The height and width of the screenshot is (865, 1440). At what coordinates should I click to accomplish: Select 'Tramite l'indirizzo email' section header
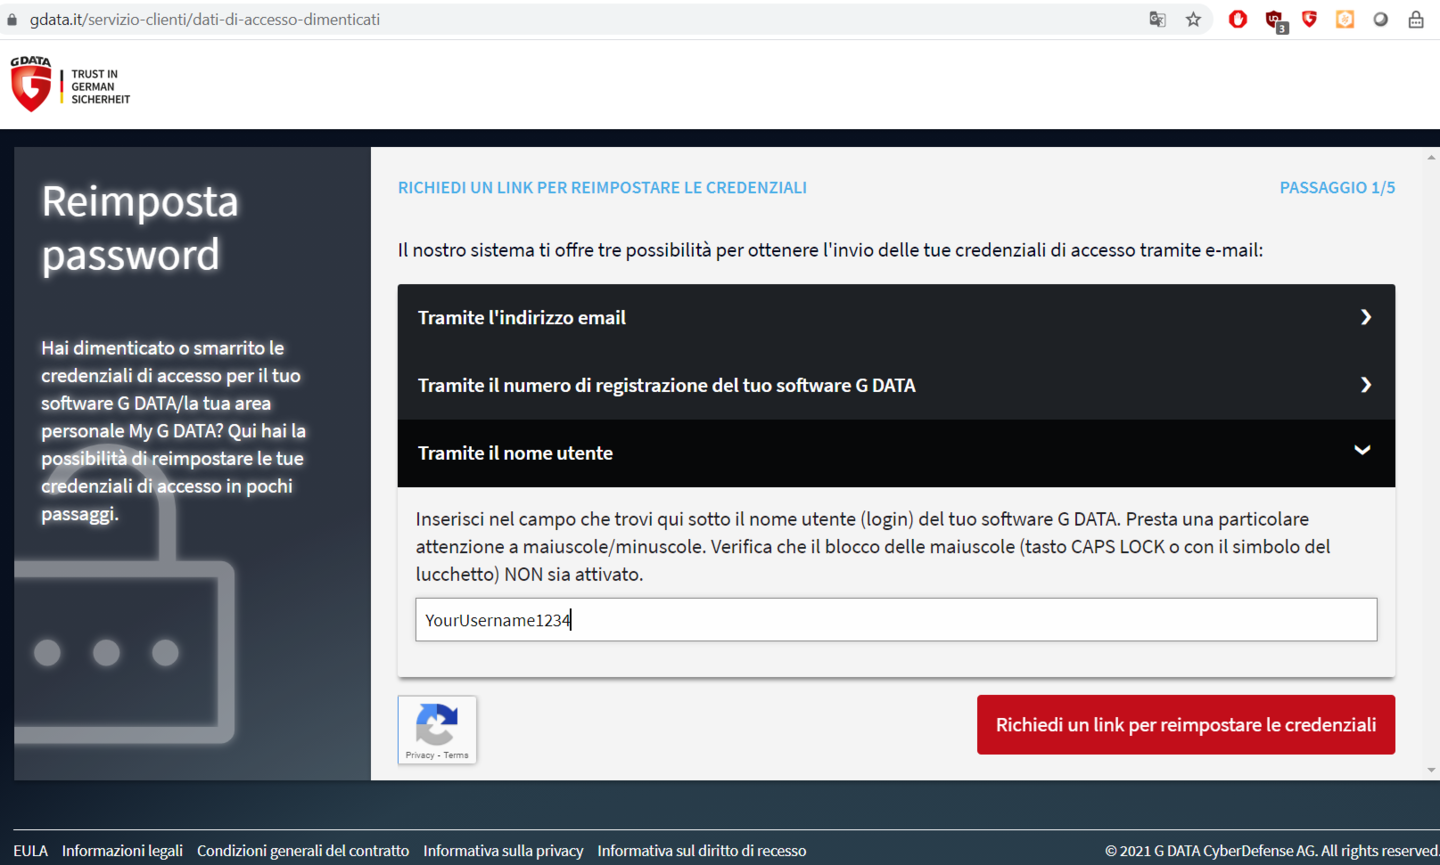[896, 318]
